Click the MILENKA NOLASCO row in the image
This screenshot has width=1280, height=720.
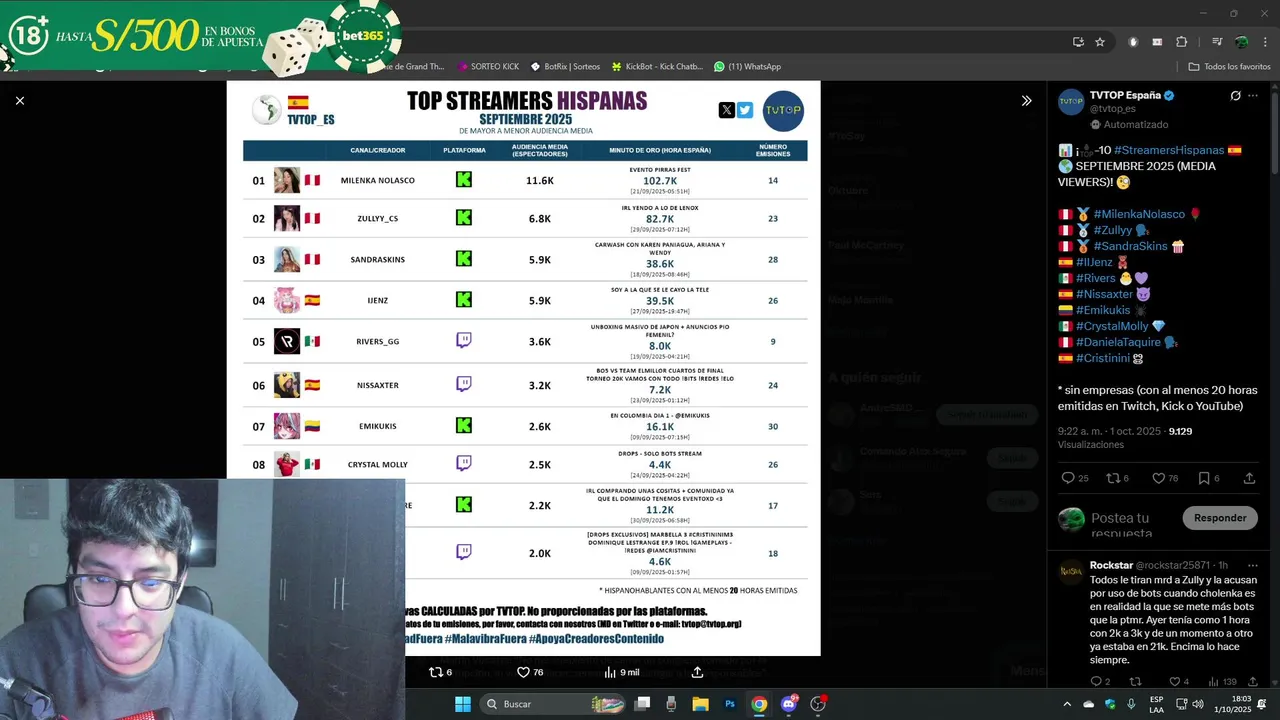pyautogui.click(x=525, y=180)
